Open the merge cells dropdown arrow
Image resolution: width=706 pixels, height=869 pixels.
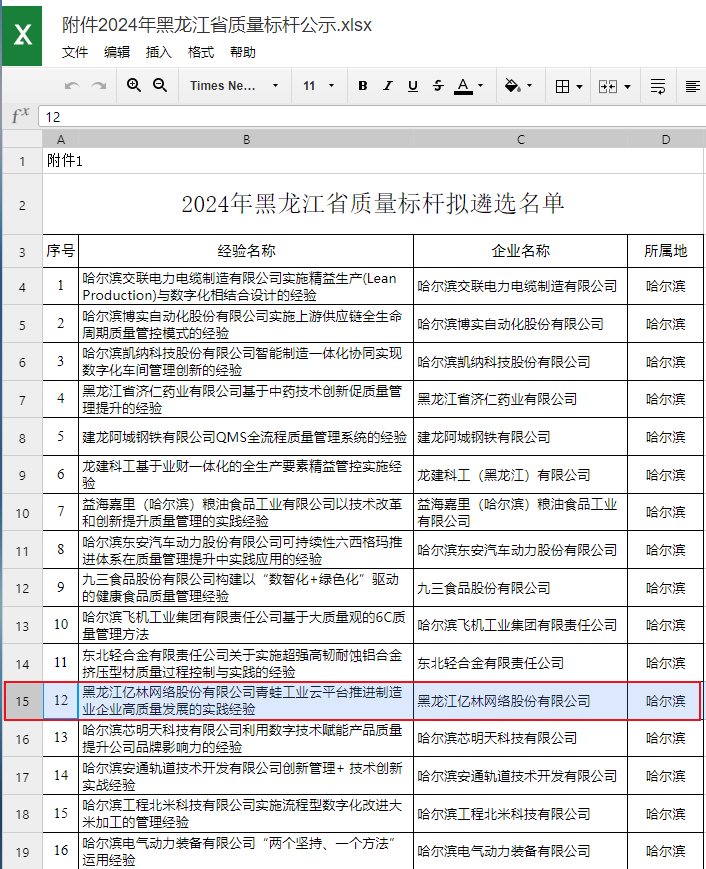pyautogui.click(x=627, y=87)
